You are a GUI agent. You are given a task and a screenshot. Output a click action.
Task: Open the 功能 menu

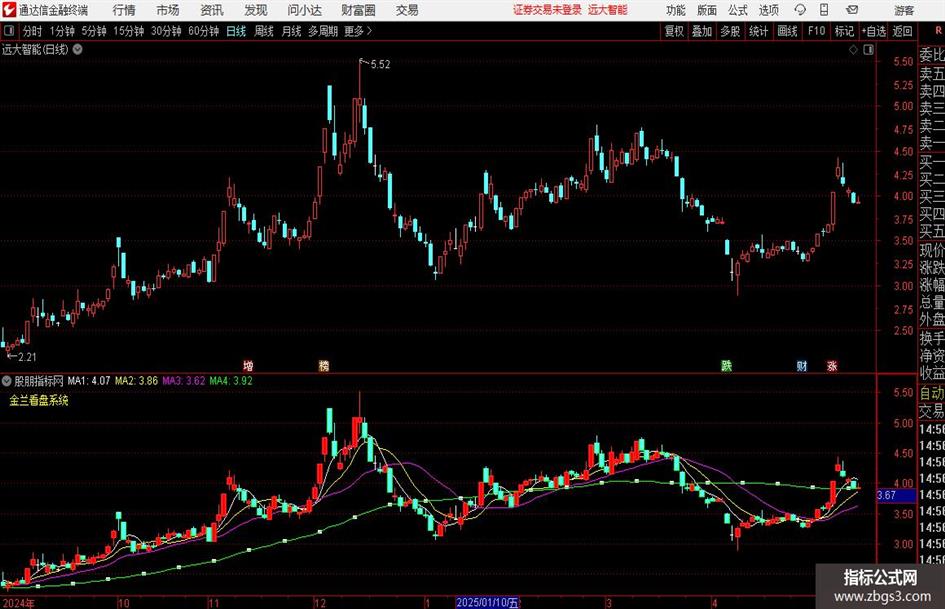pyautogui.click(x=676, y=10)
